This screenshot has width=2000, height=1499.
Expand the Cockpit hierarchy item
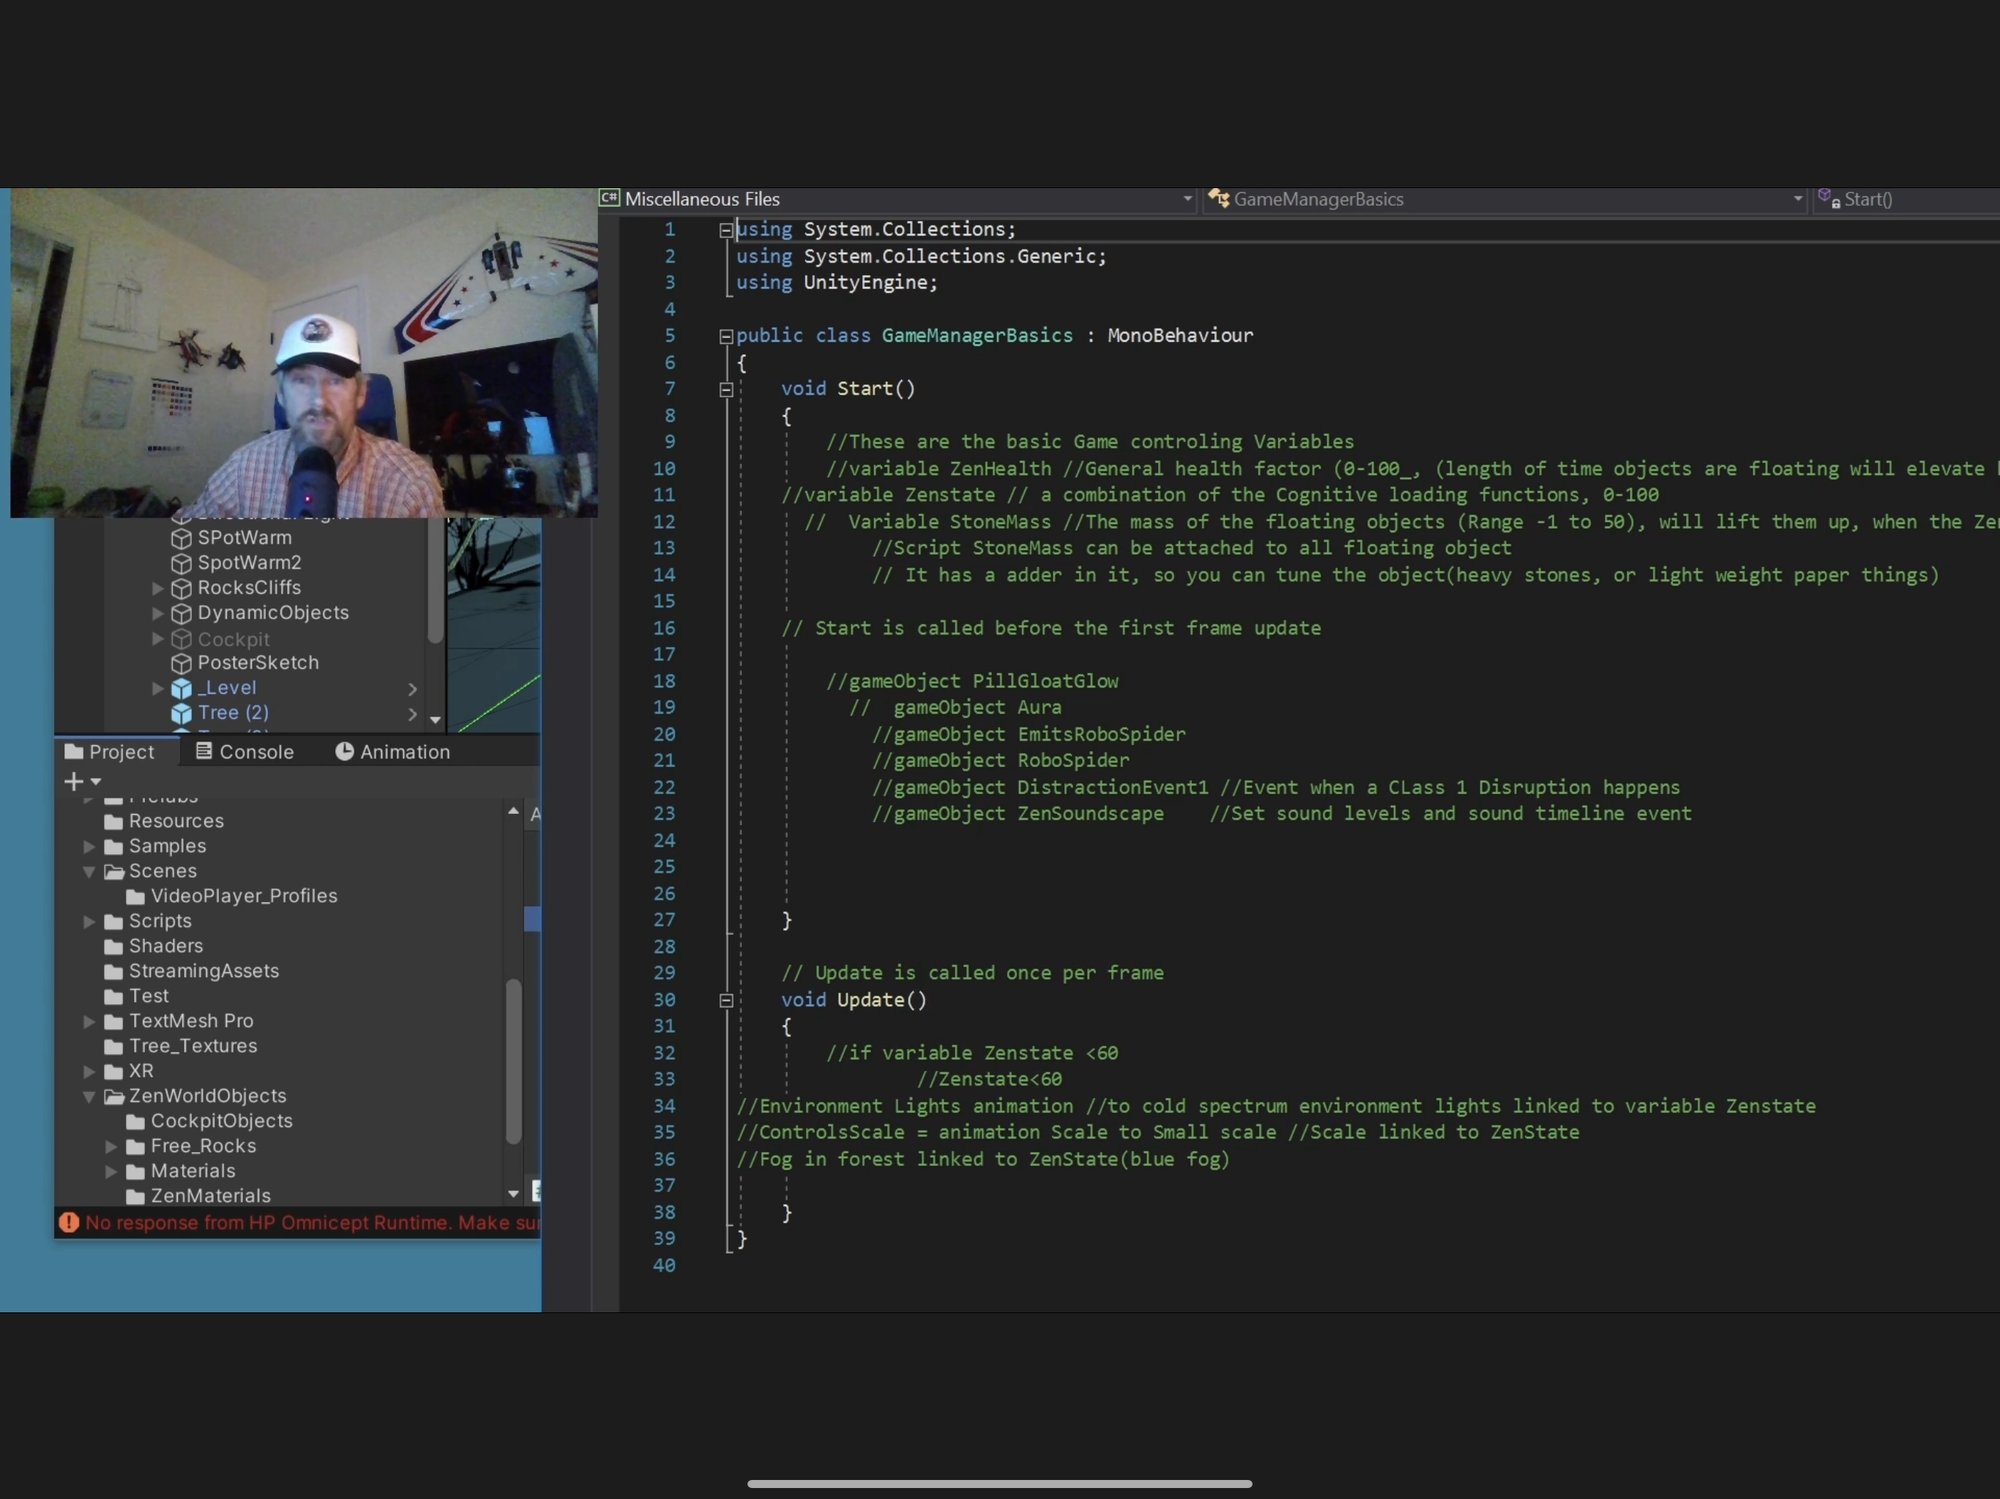[x=157, y=638]
